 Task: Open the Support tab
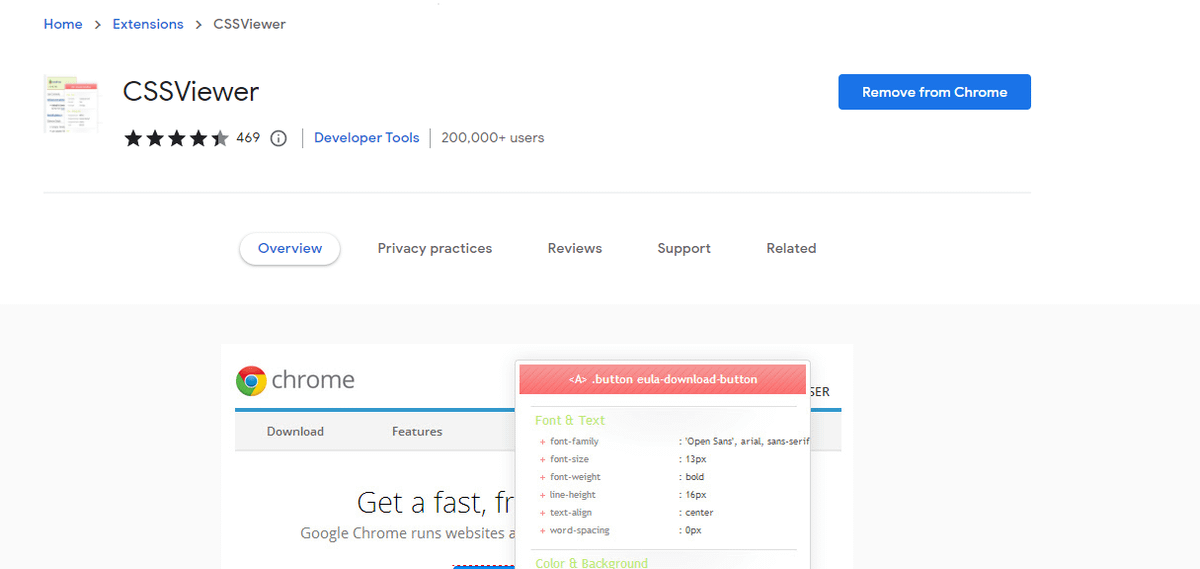pos(684,249)
